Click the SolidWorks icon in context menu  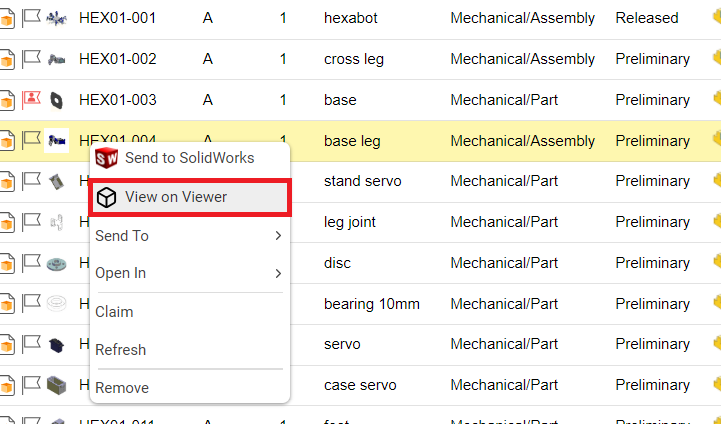pos(107,158)
